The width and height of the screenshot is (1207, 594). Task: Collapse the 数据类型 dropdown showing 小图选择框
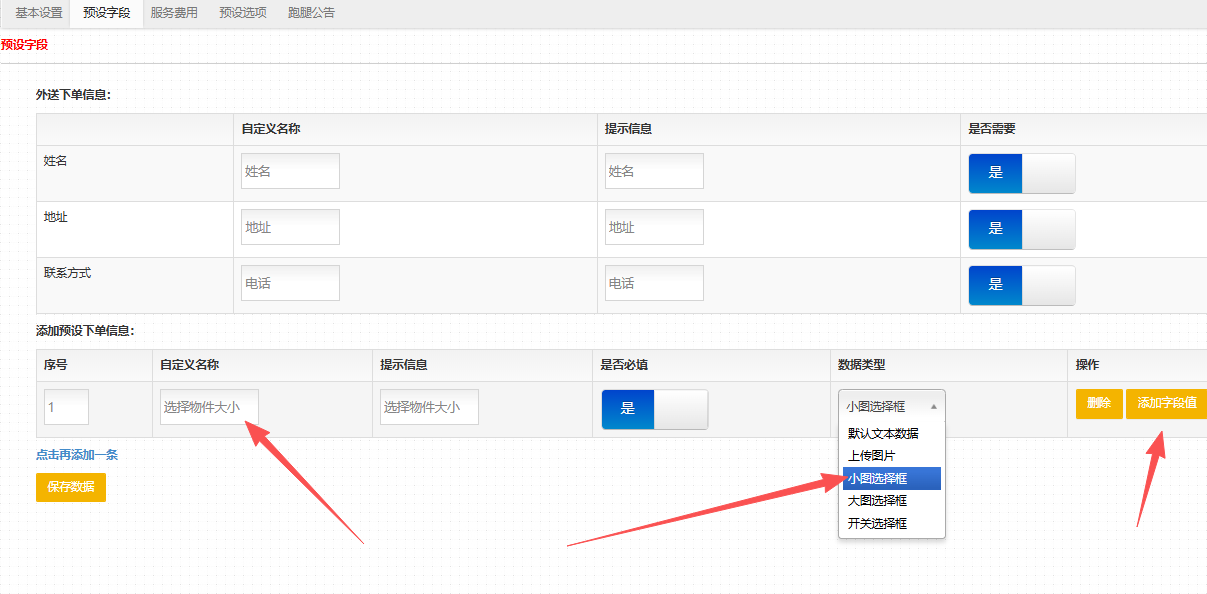pyautogui.click(x=891, y=407)
